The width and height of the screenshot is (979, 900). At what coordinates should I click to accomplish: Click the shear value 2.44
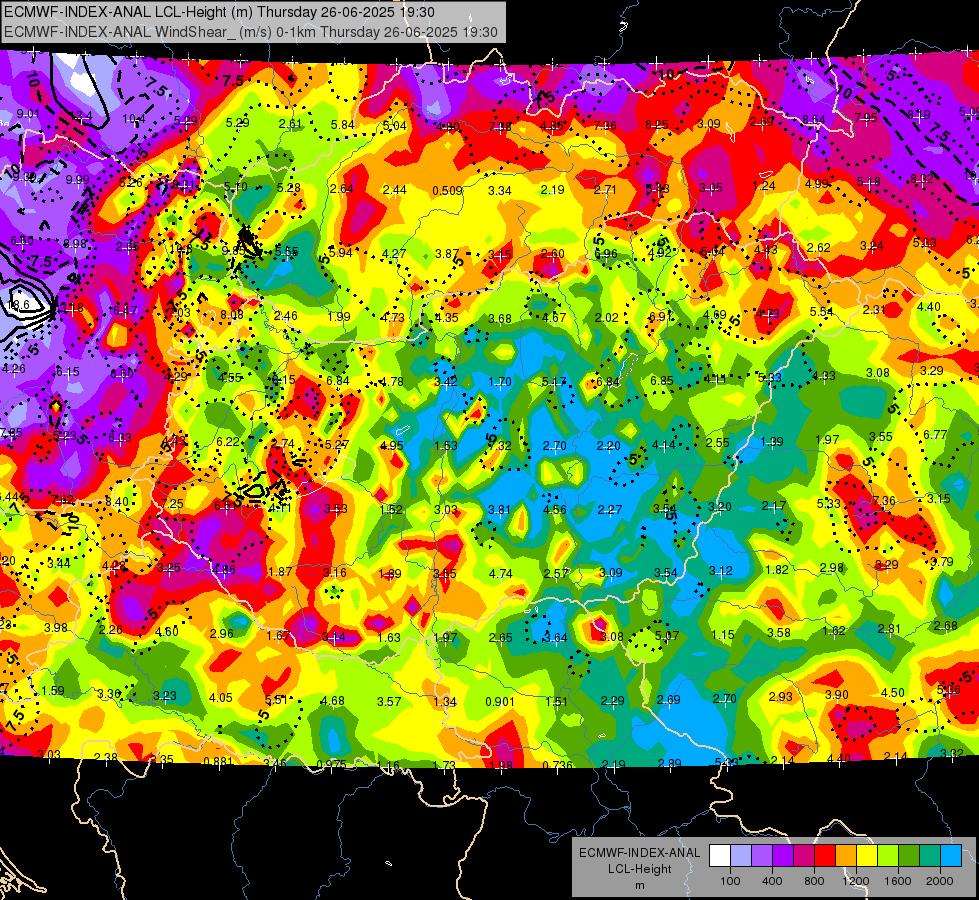click(395, 189)
